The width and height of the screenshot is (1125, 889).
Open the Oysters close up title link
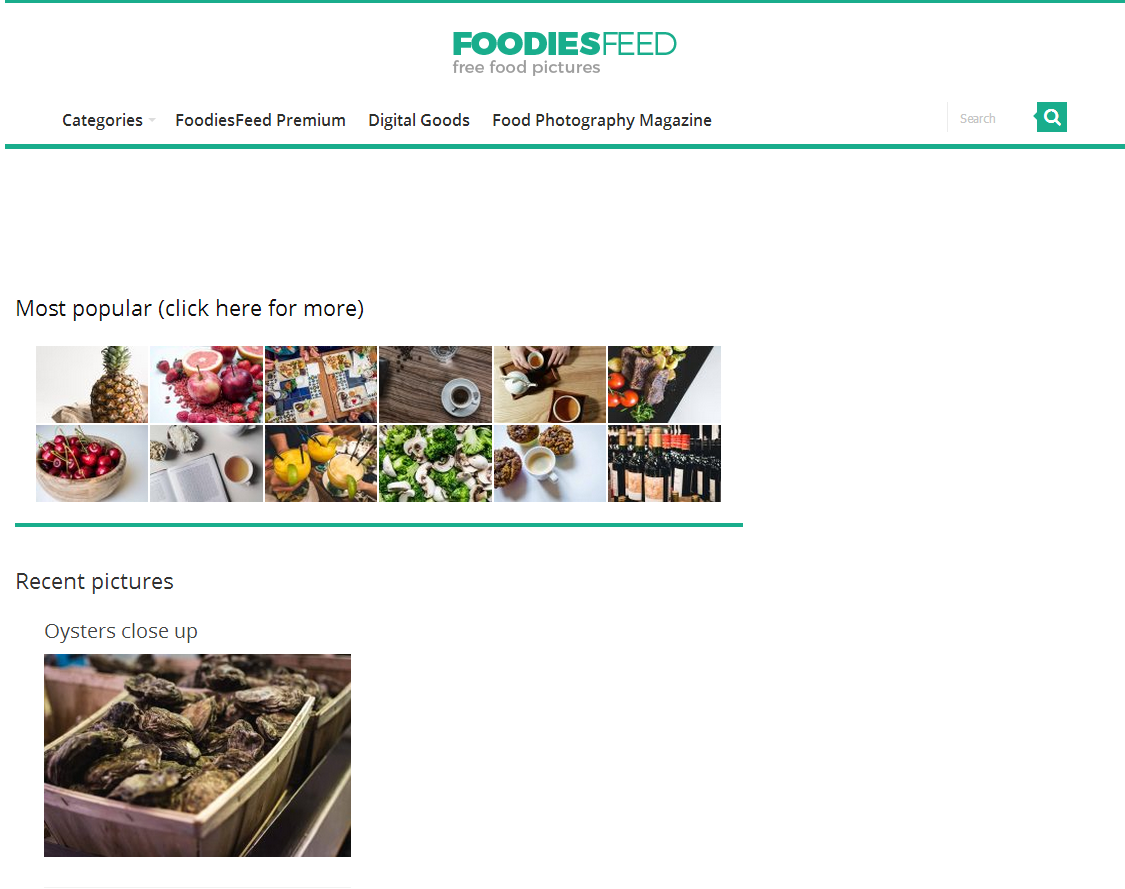(121, 631)
